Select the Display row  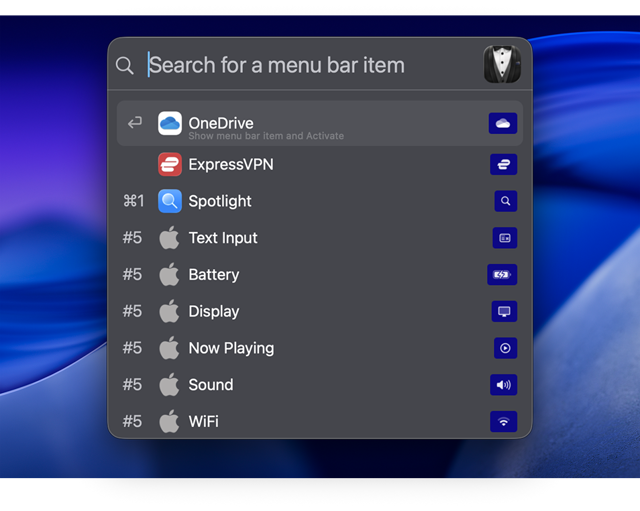pyautogui.click(x=320, y=311)
